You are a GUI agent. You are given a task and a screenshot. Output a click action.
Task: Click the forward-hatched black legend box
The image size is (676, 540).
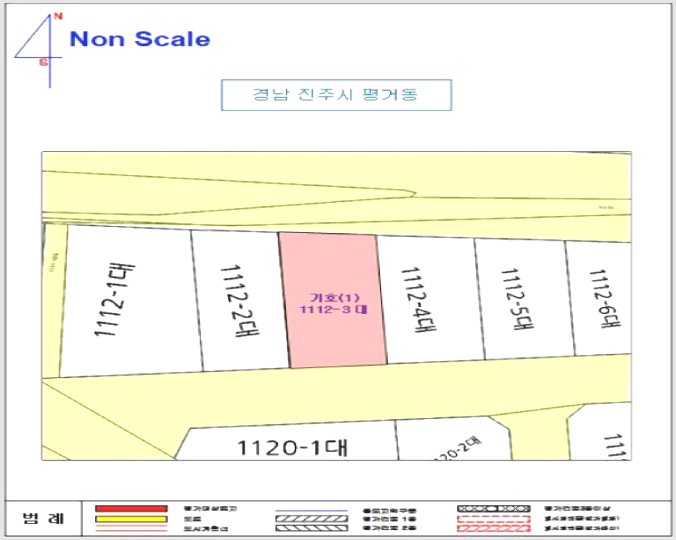[311, 518]
